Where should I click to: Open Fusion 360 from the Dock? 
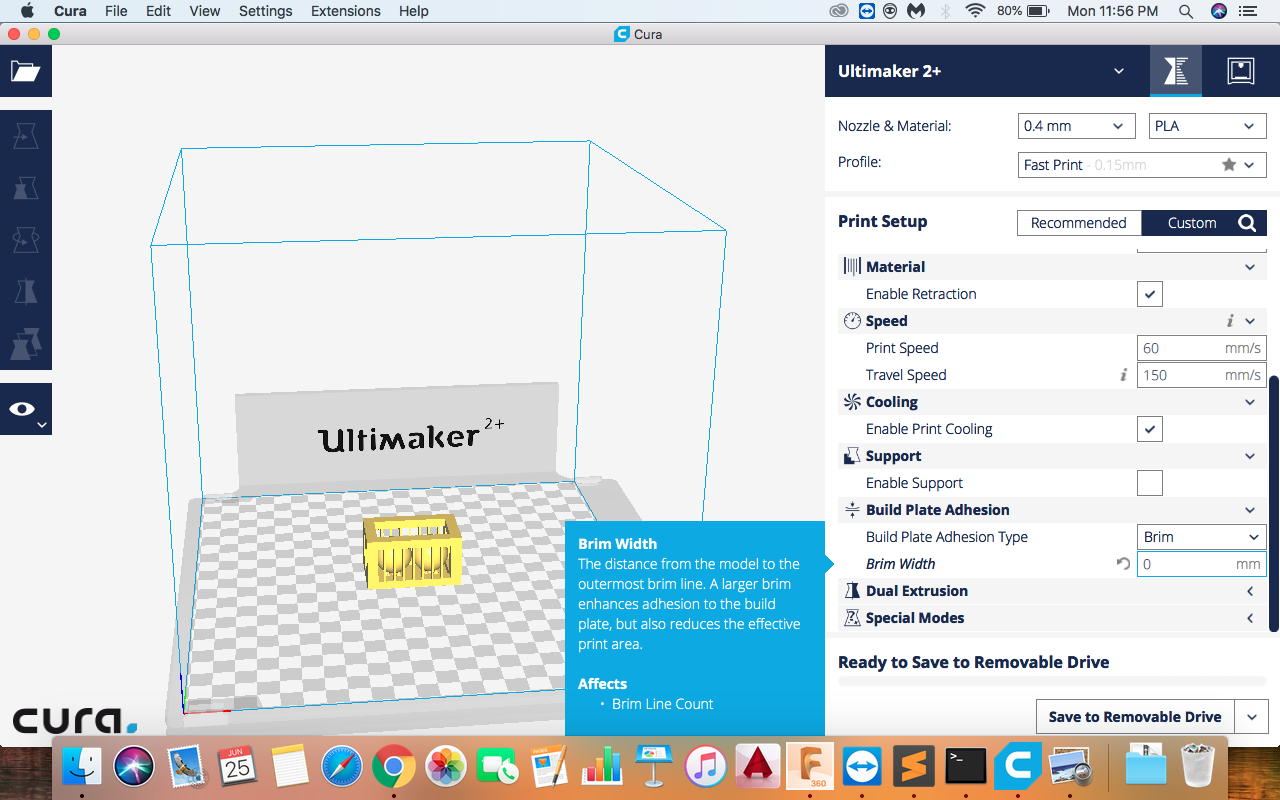(810, 767)
